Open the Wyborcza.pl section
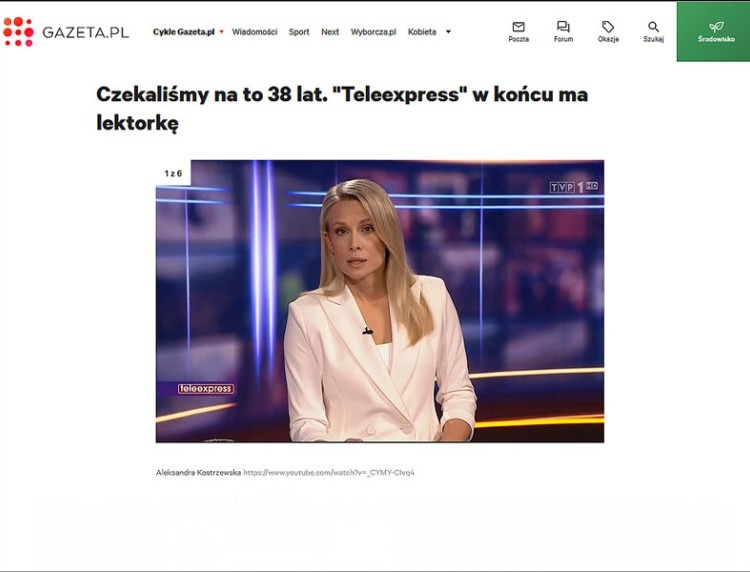This screenshot has height=572, width=750. (374, 32)
